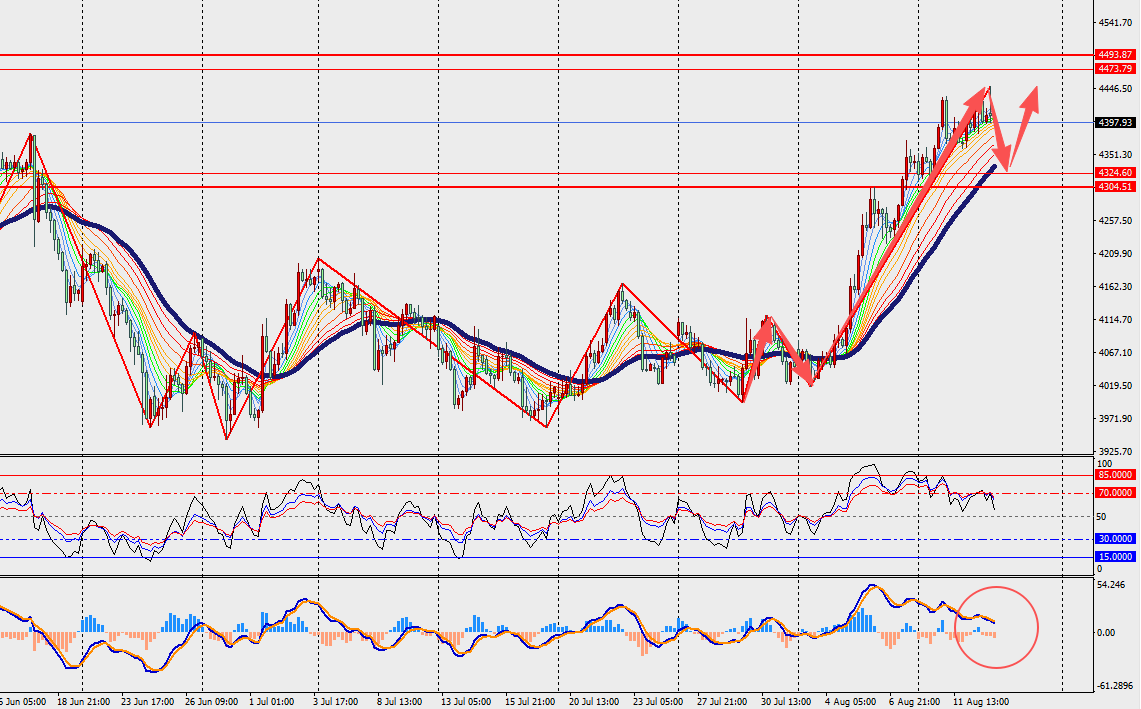Click the 4257.50 price axis label
This screenshot has width=1141, height=709.
[x=1116, y=221]
